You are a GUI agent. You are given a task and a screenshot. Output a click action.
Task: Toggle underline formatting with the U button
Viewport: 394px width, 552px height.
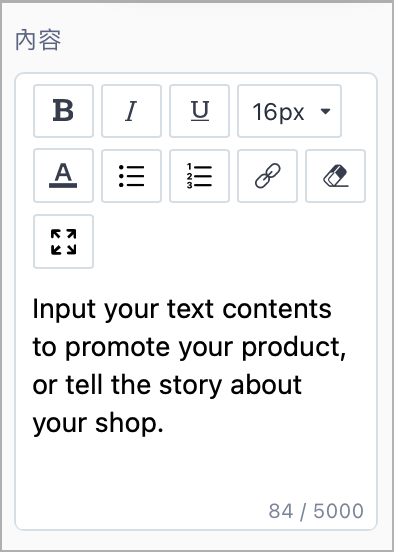click(x=200, y=111)
